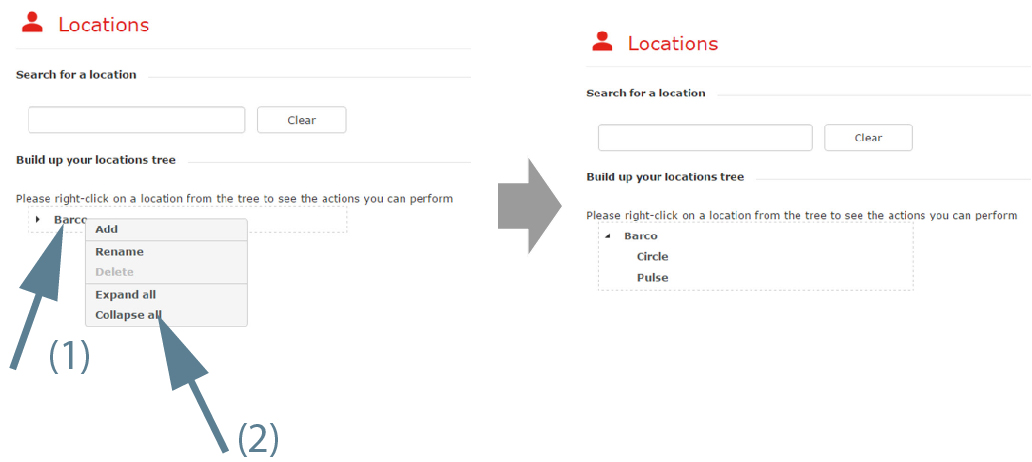Collapse the expanded Barco node arrow in right panel
The height and width of the screenshot is (462, 1032).
[x=607, y=236]
